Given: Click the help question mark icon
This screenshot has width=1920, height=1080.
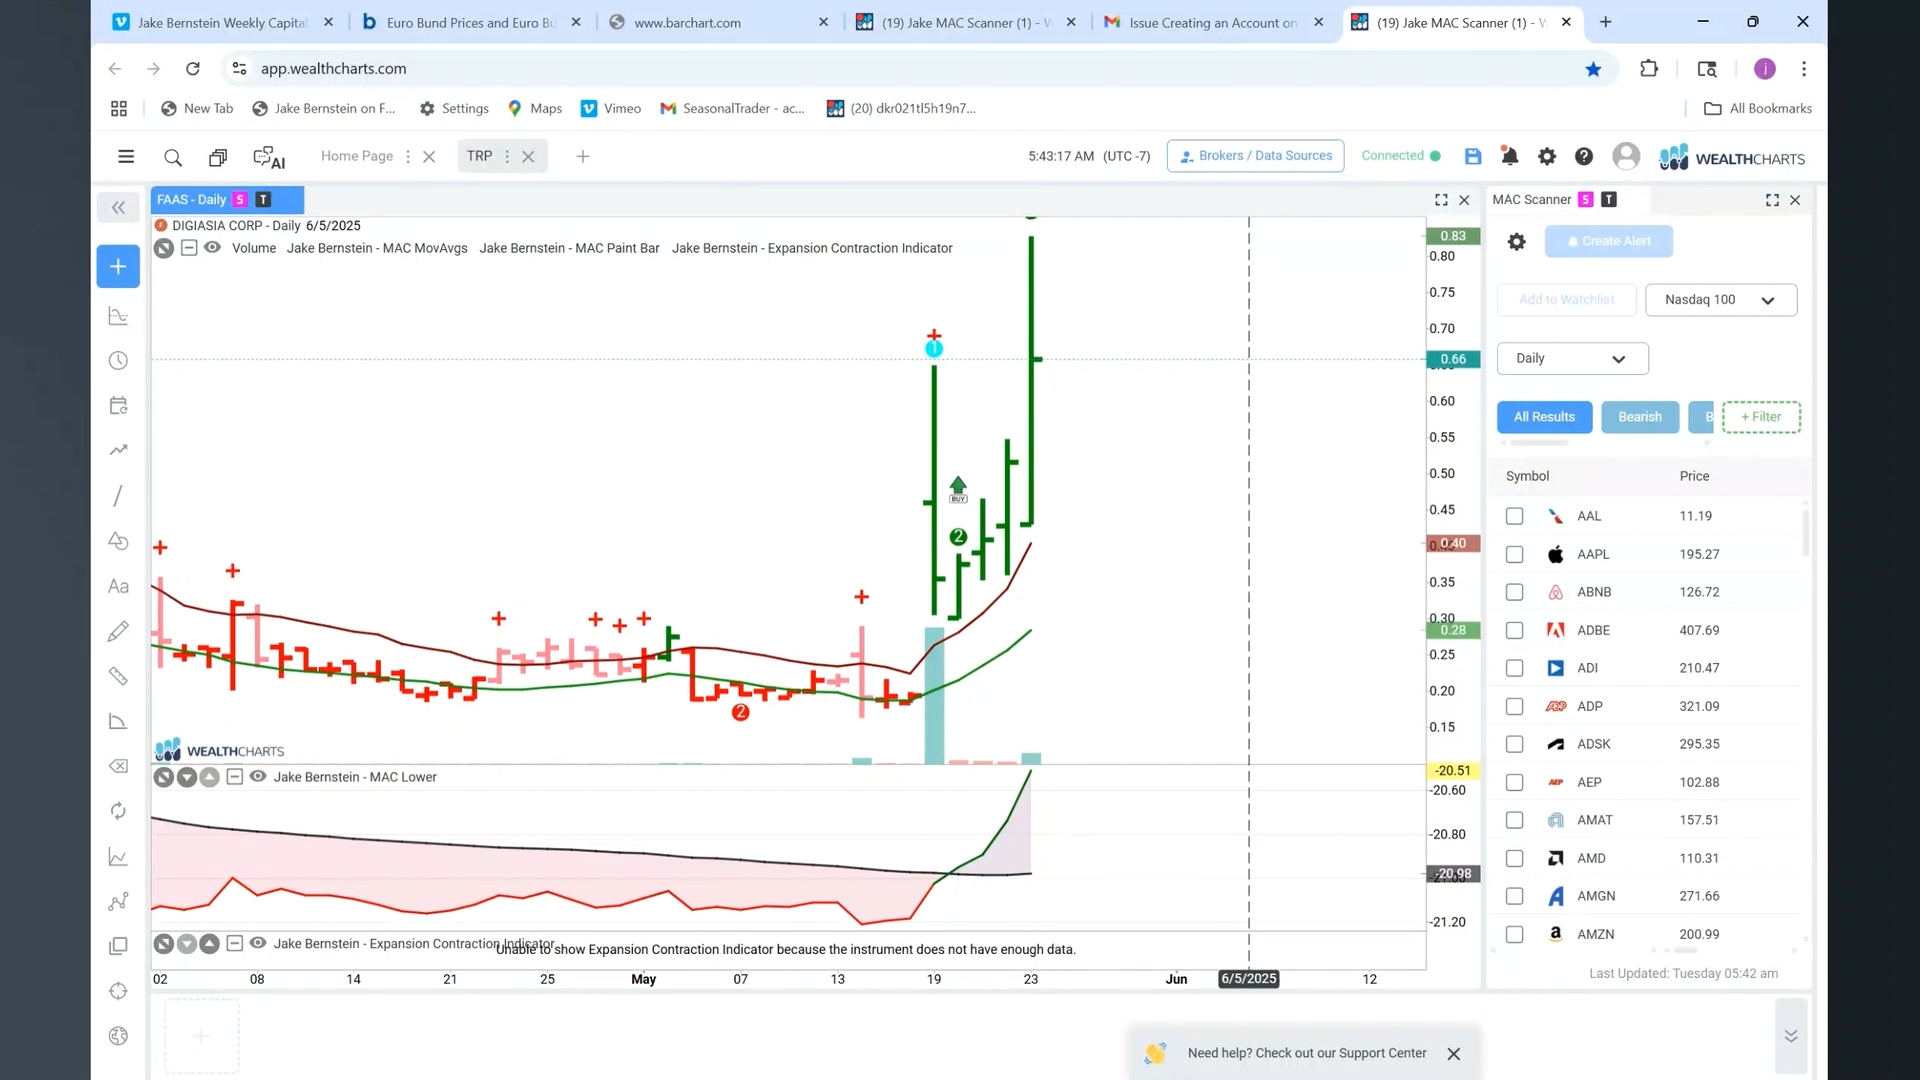Looking at the screenshot, I should 1584,156.
